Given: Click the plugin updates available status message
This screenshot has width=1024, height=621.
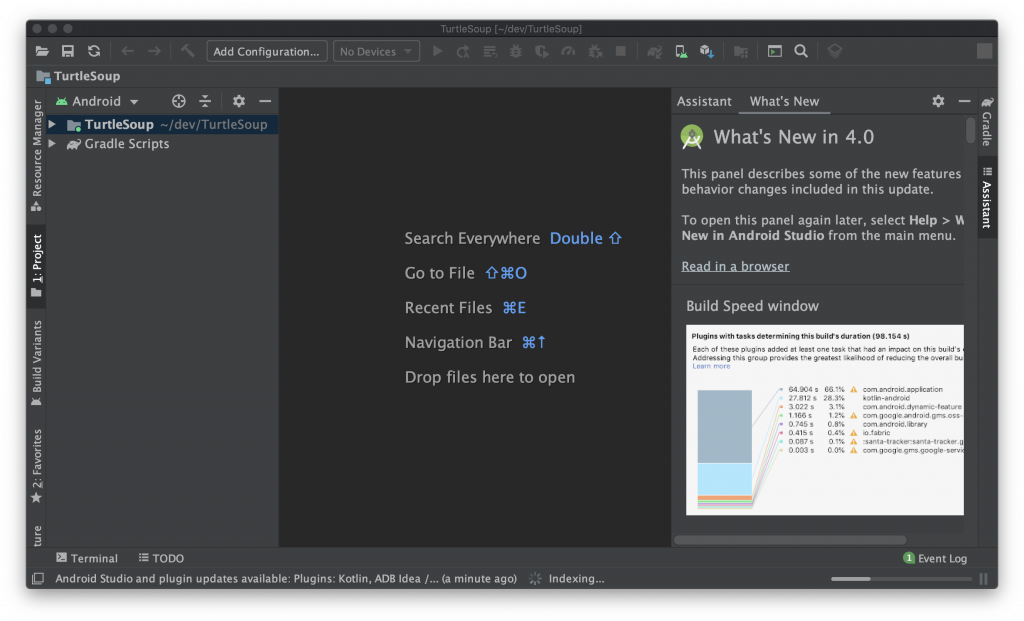Looking at the screenshot, I should tap(285, 579).
